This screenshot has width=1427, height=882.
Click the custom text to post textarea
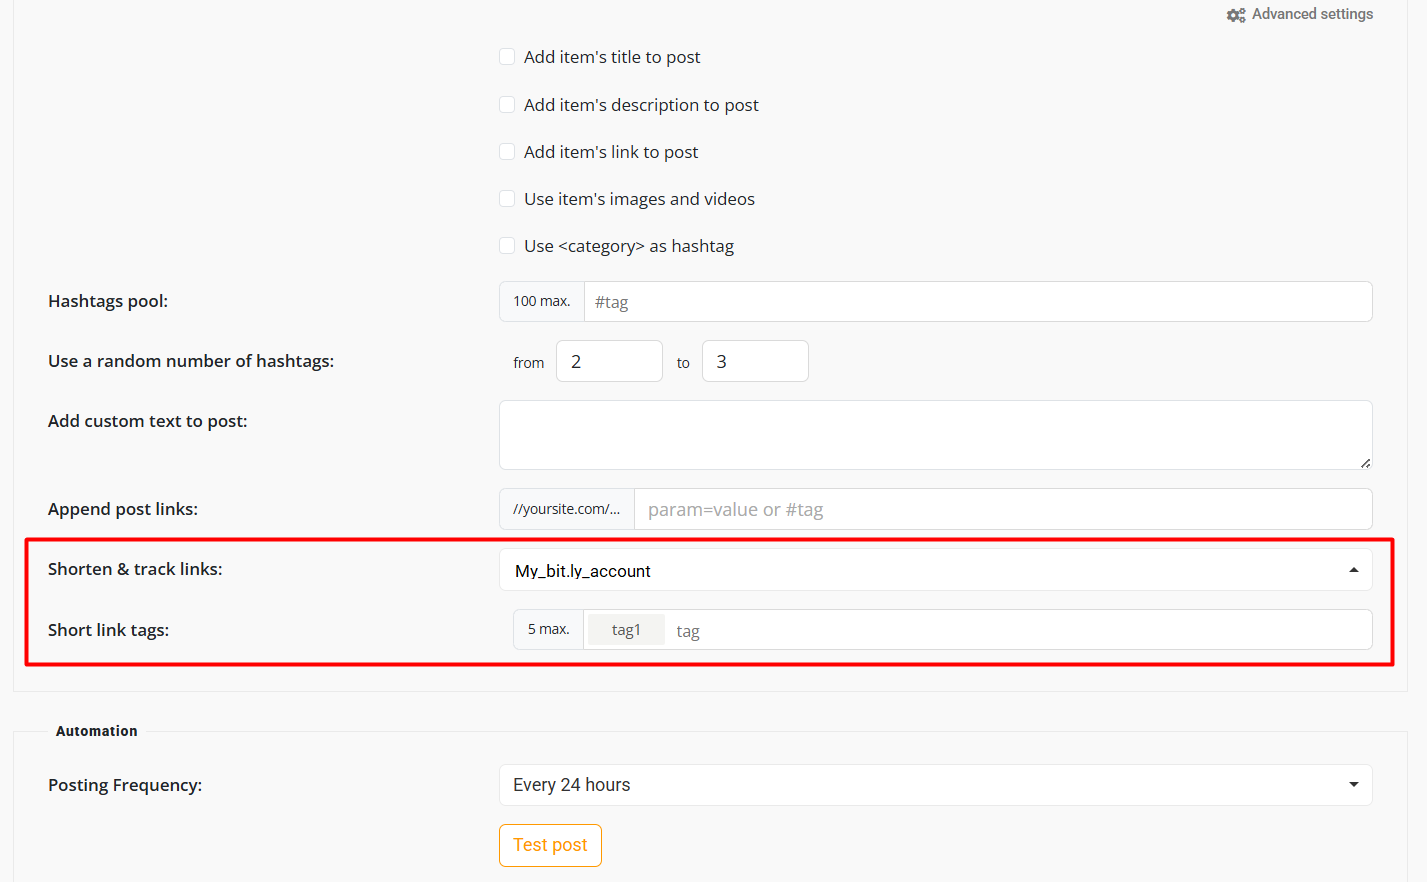pos(934,435)
